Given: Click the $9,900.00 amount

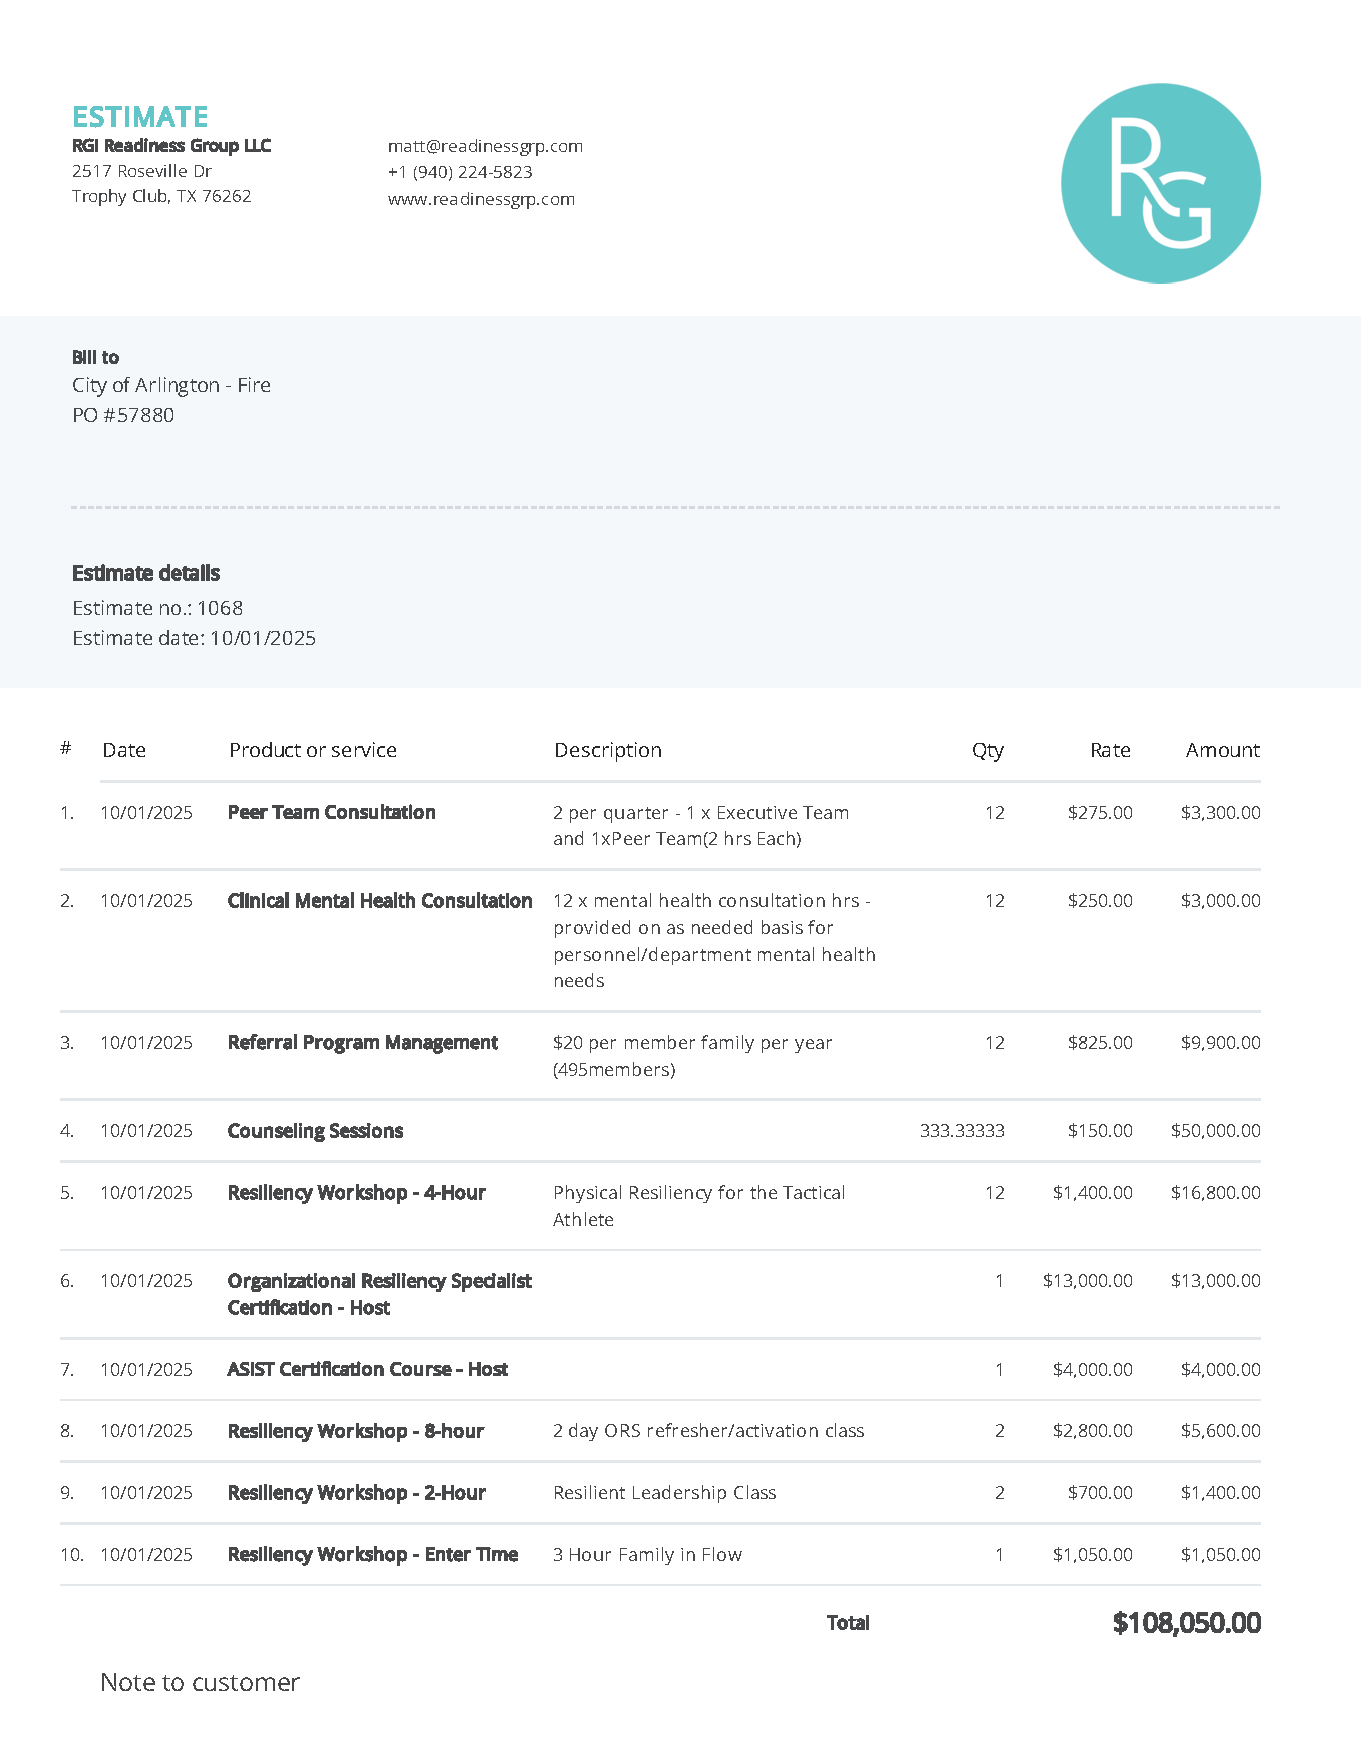Looking at the screenshot, I should [1220, 1042].
